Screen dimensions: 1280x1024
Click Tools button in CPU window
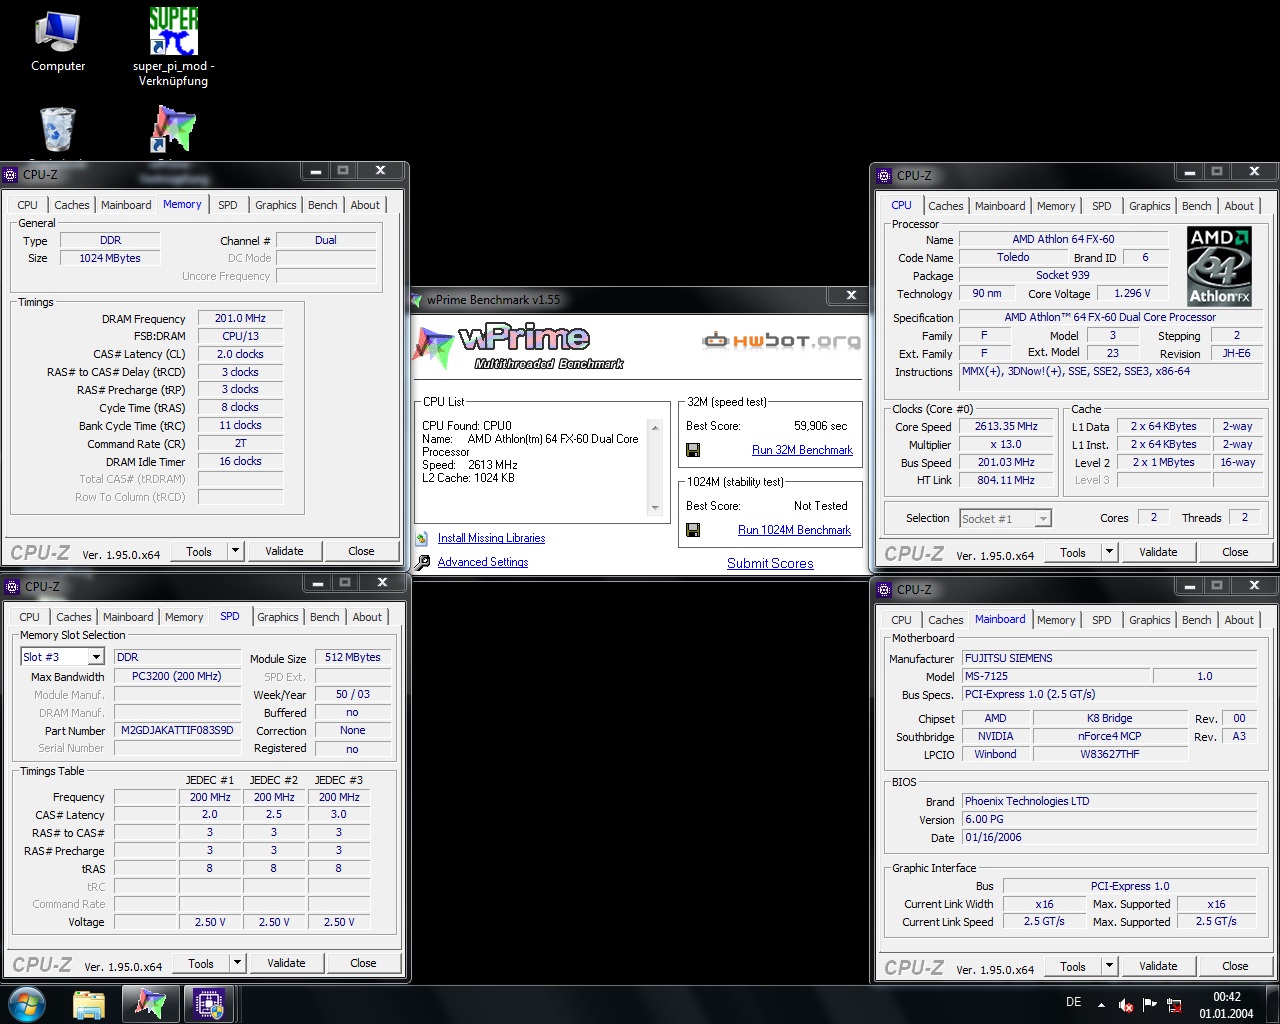[x=1073, y=552]
